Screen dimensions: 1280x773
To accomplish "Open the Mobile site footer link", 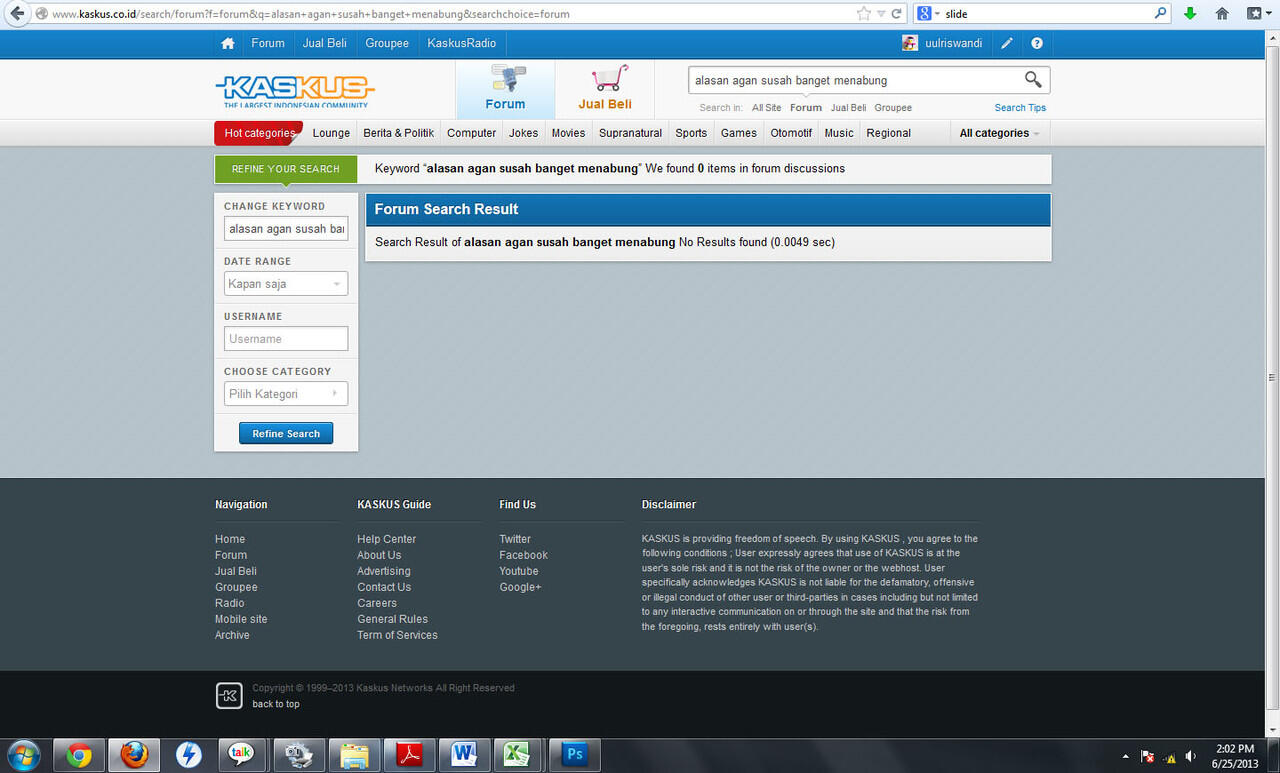I will coord(241,619).
